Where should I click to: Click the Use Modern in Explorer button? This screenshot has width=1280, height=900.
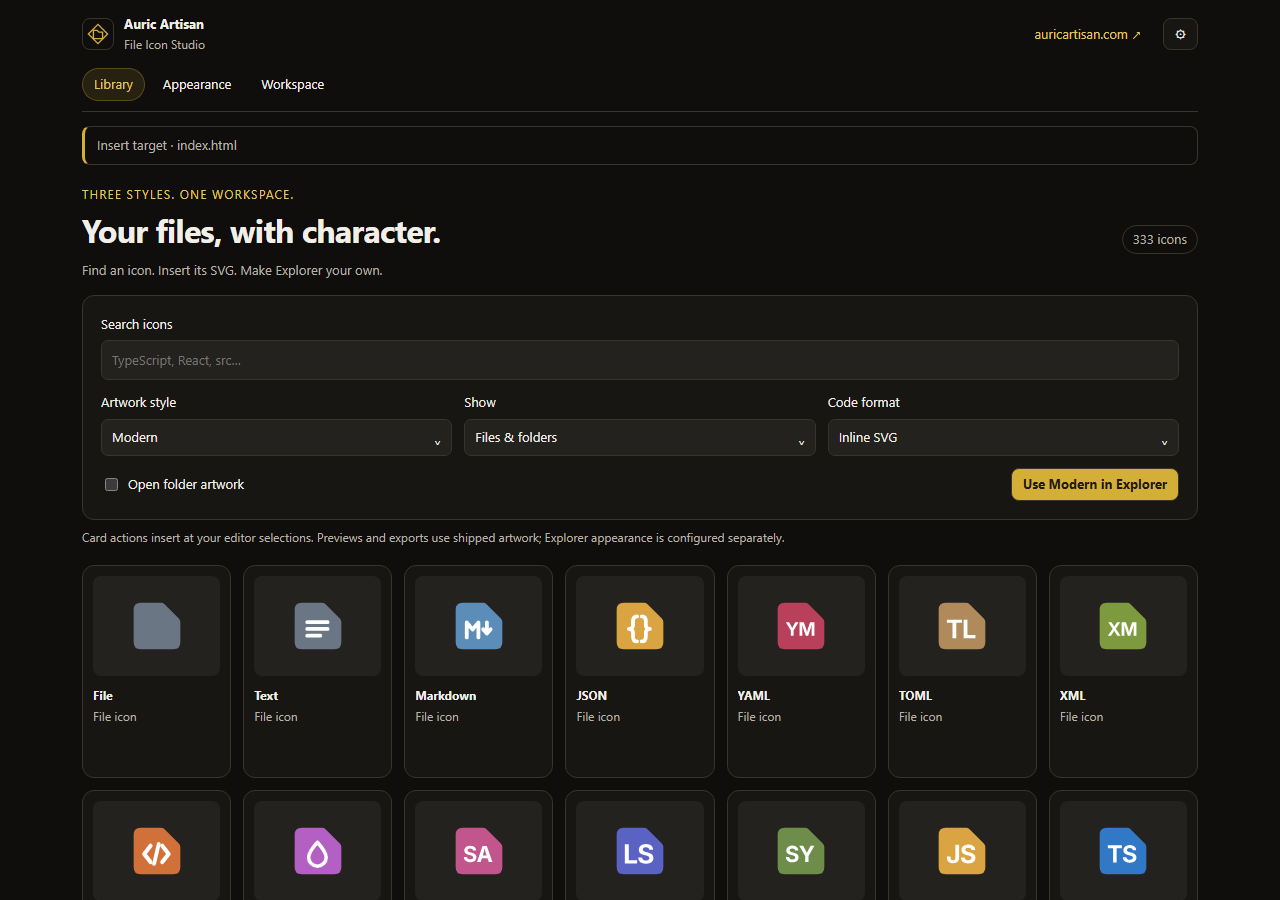pyautogui.click(x=1095, y=484)
